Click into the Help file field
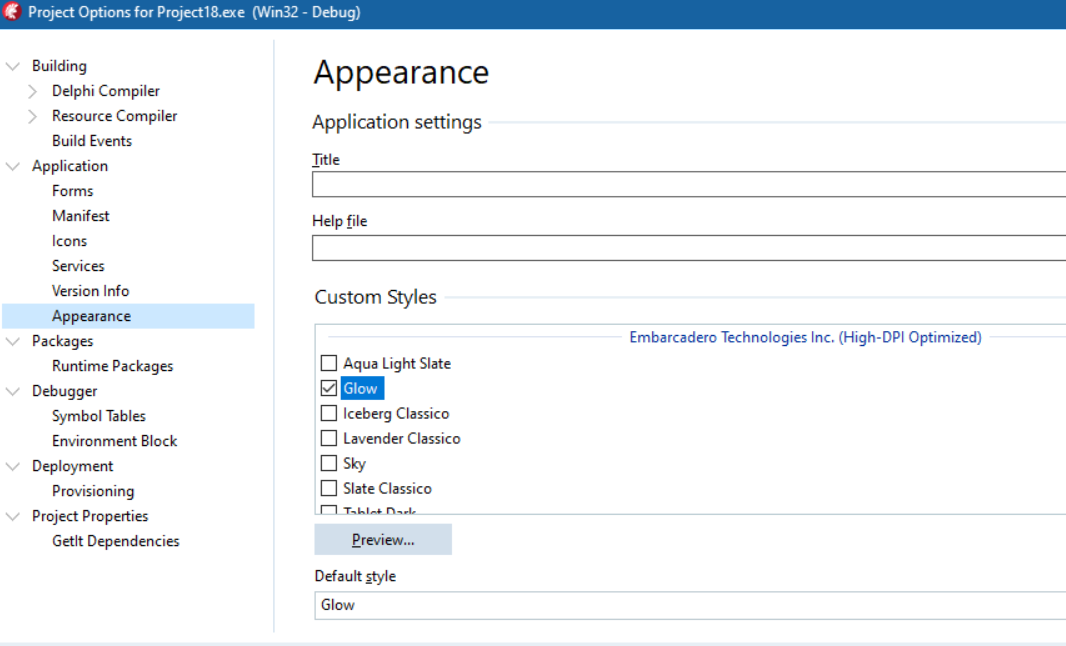Image resolution: width=1066 pixels, height=646 pixels. pos(689,248)
